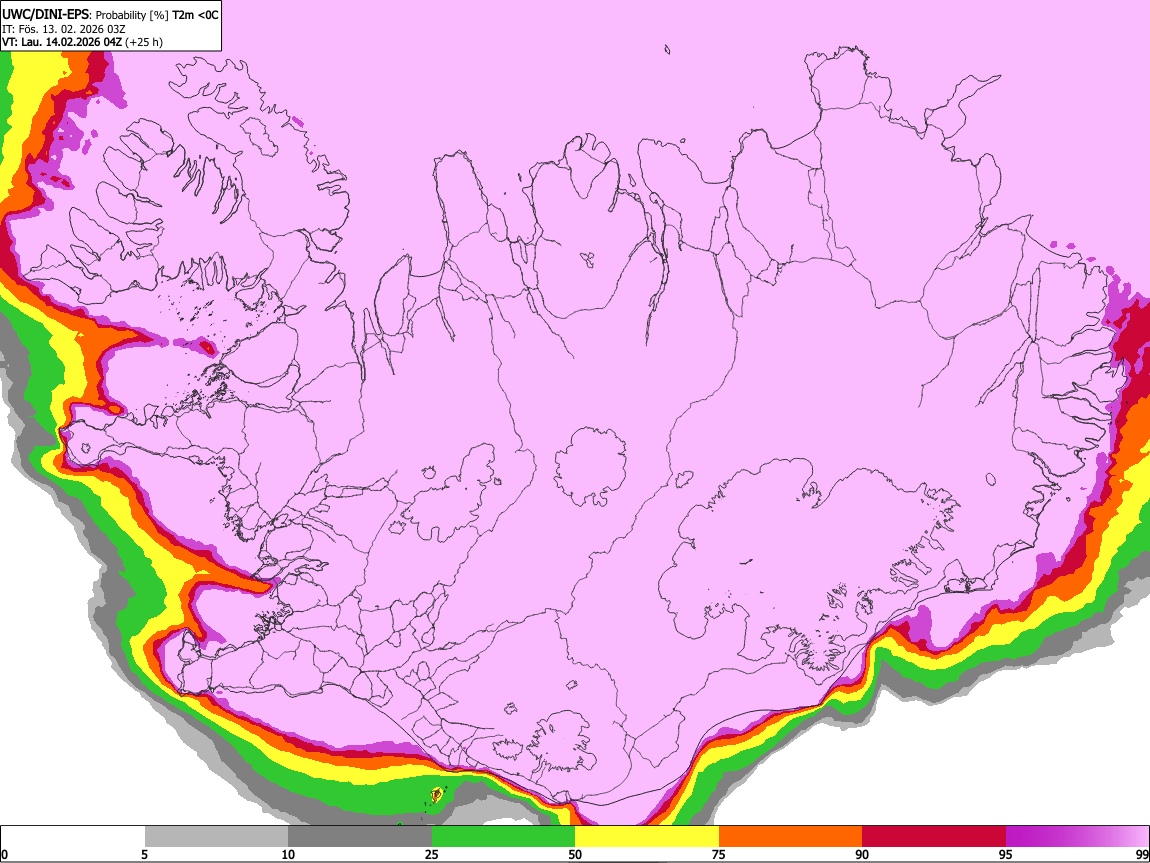The image size is (1150, 863).
Task: Click the 'IT: Fös. 13. 02. 2026 03Z' line
Action: [64, 29]
